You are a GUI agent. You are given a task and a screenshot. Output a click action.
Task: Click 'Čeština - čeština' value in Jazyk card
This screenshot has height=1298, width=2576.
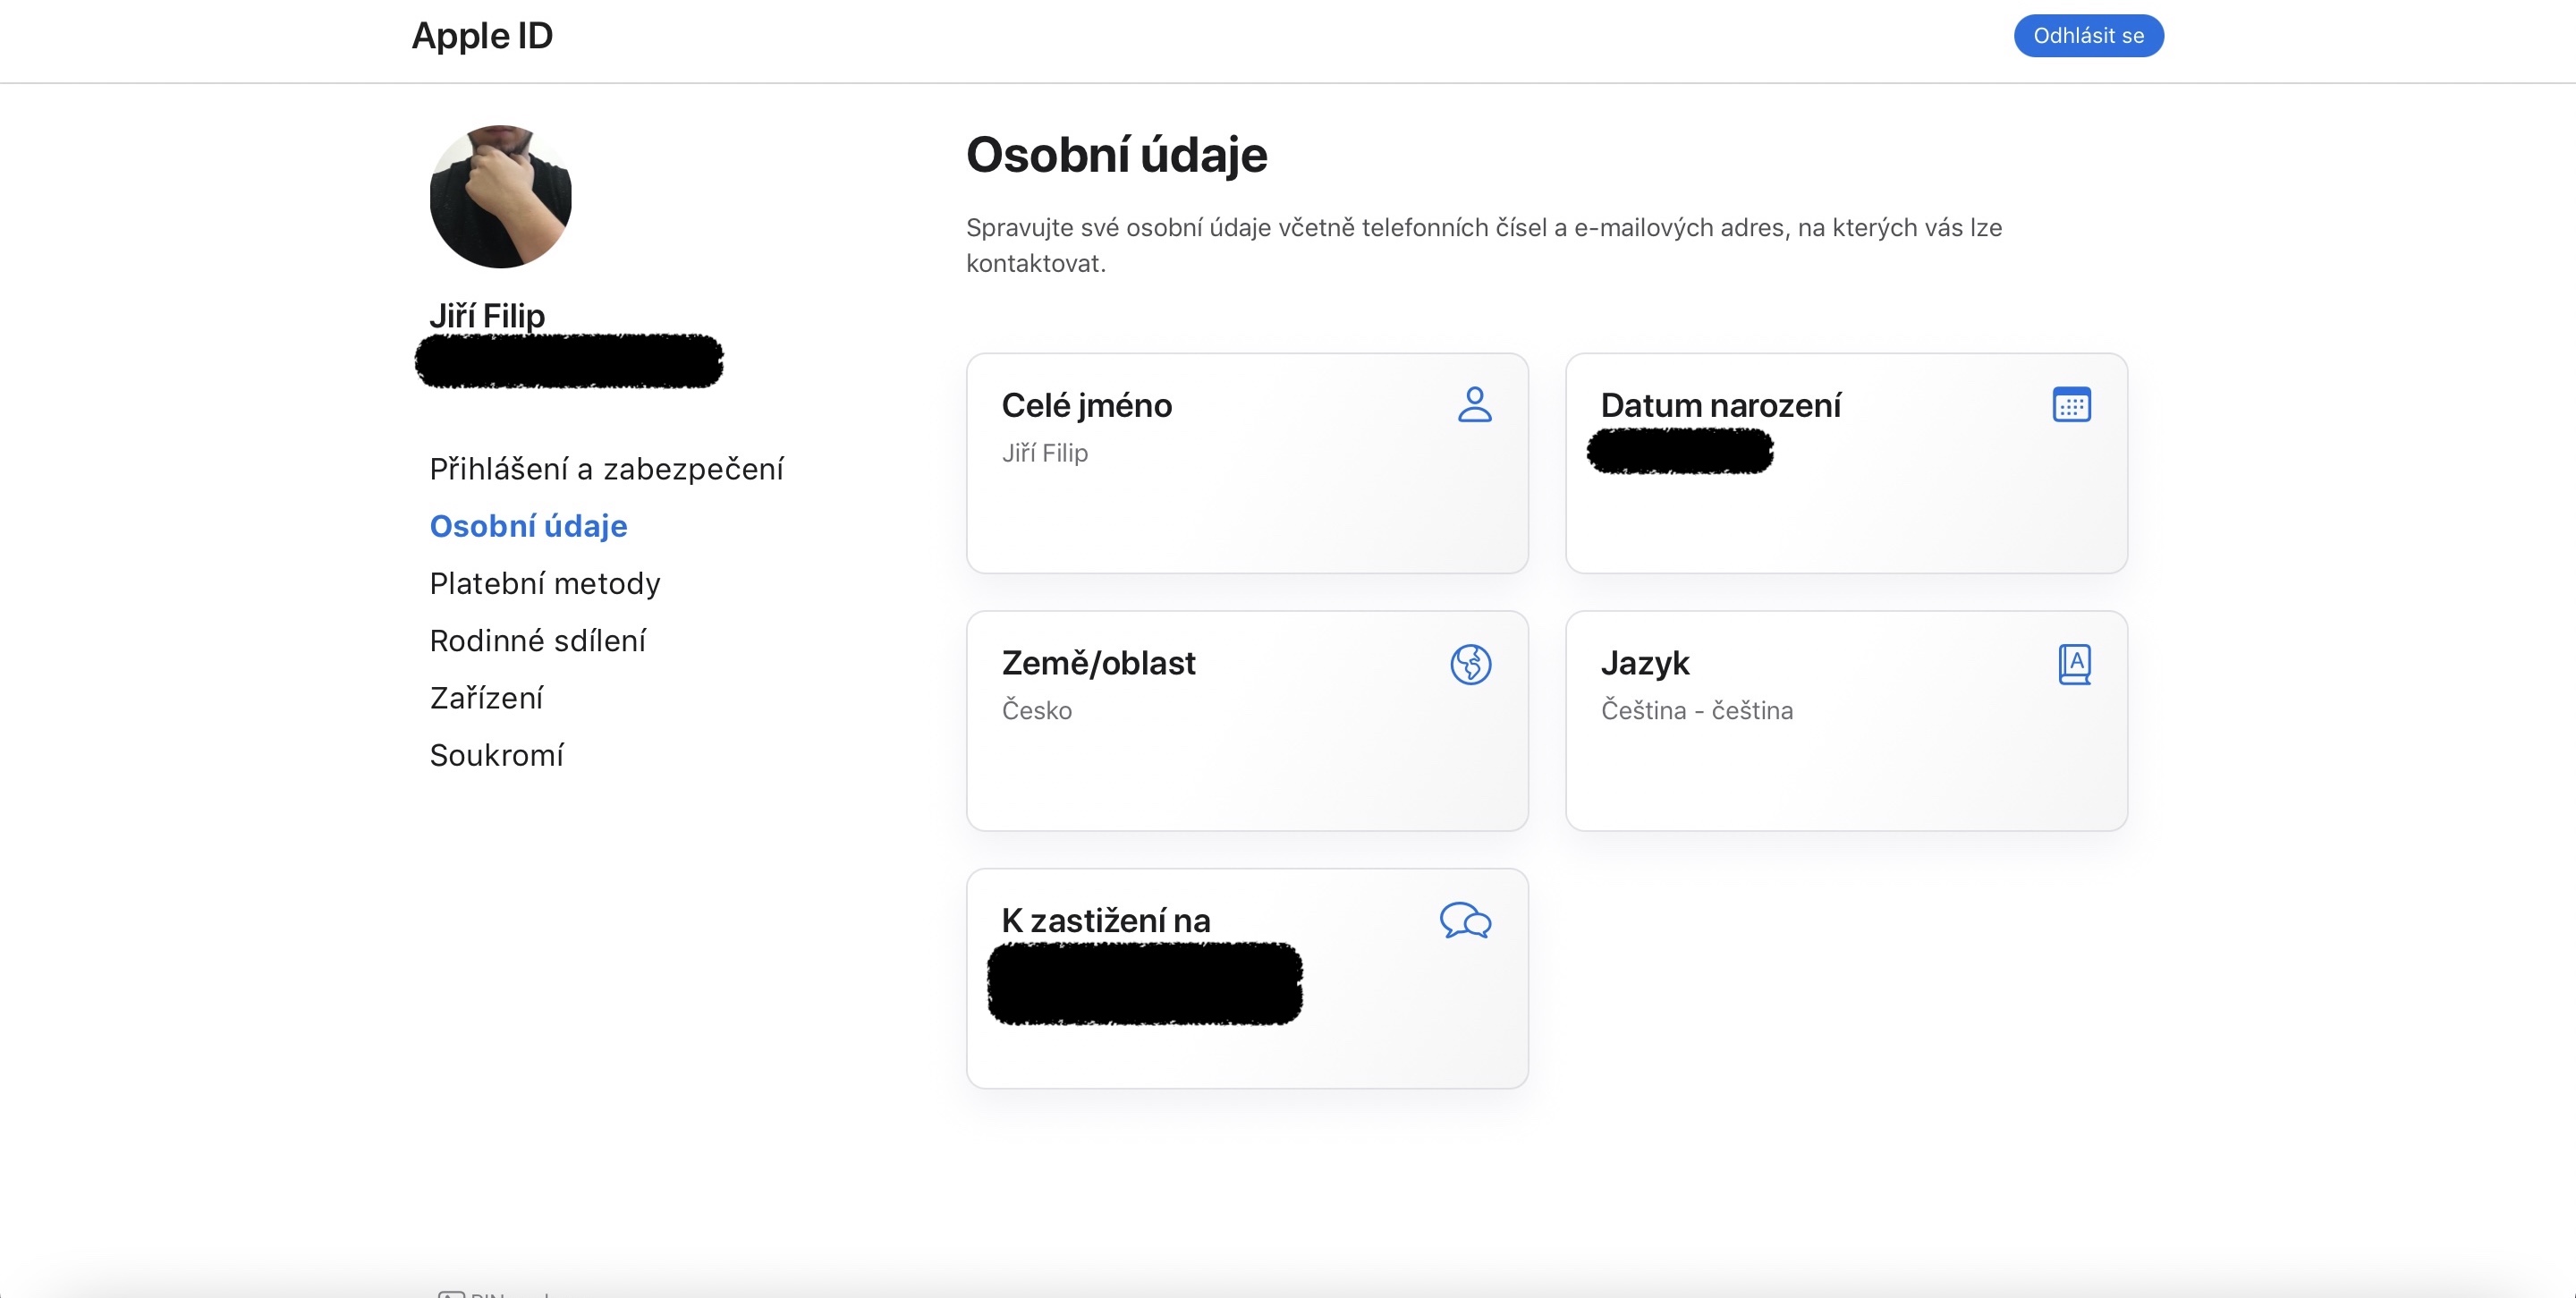[x=1696, y=710]
